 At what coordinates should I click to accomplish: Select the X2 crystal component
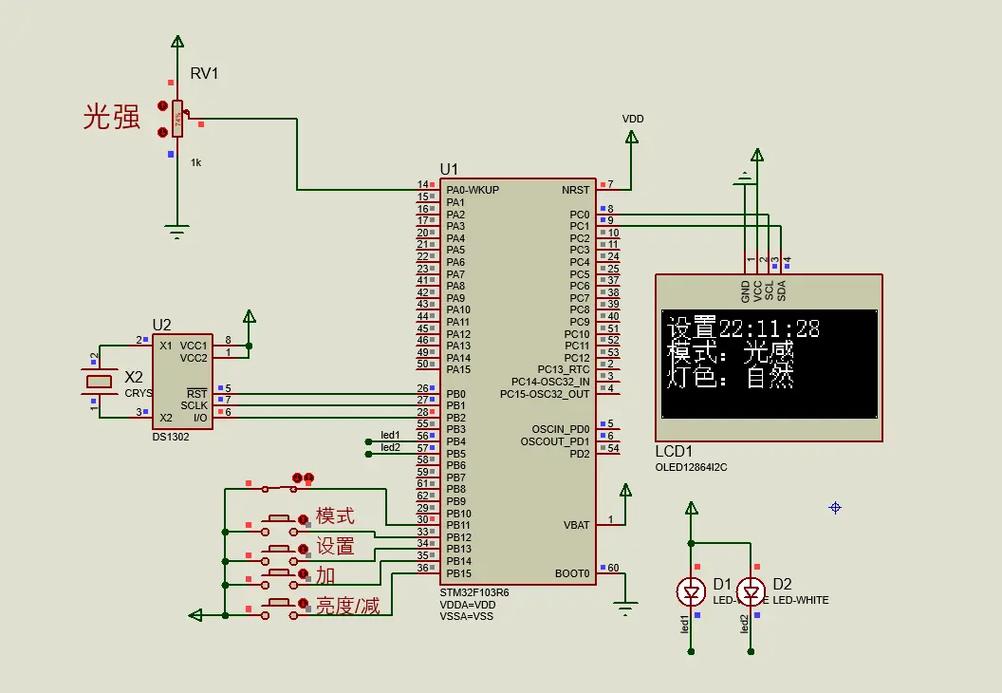point(98,382)
